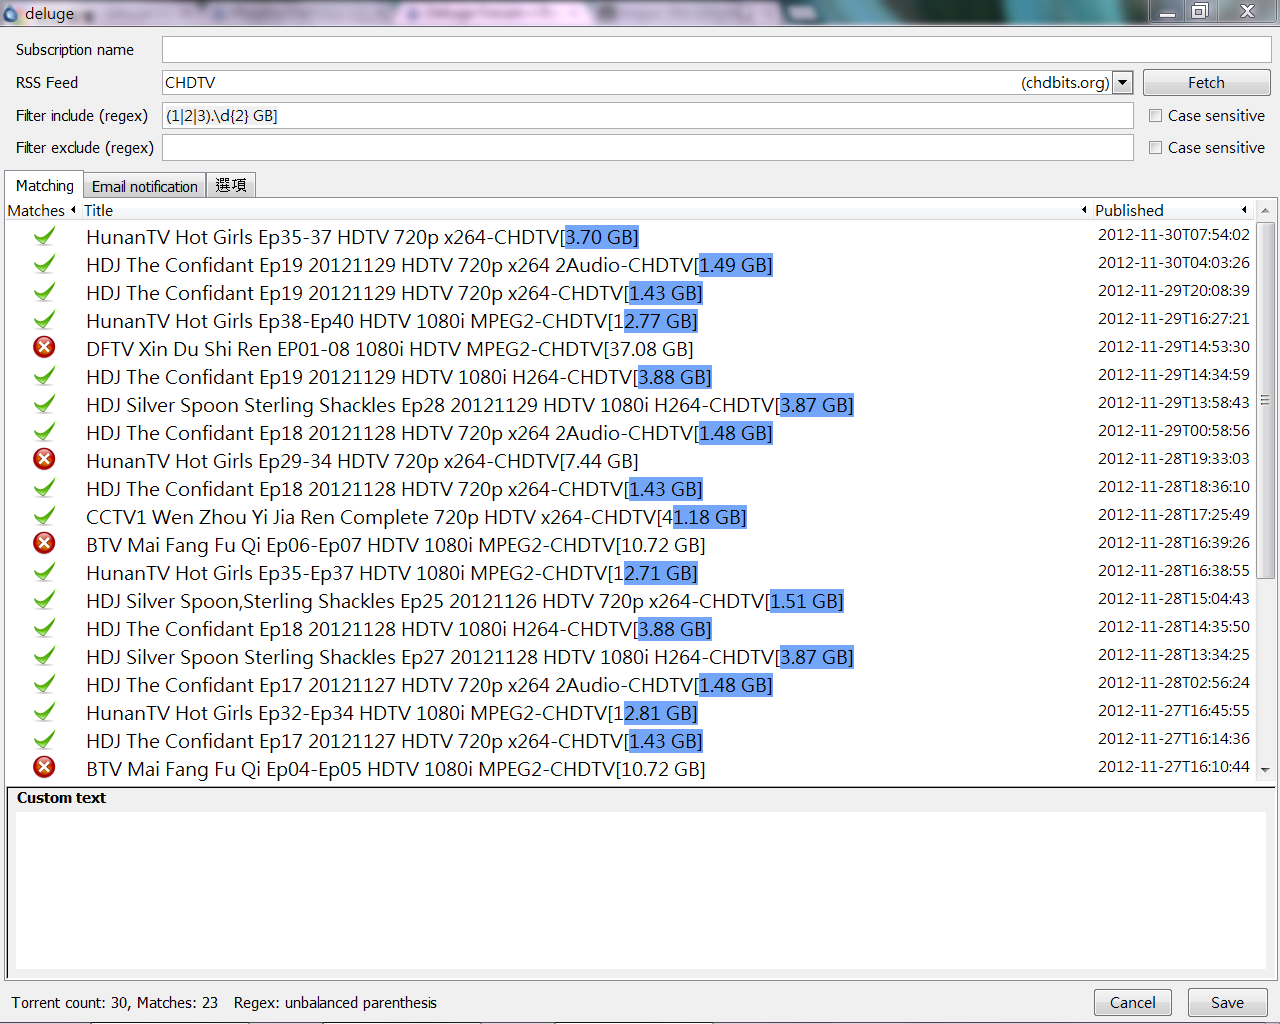Screen dimensions: 1280x1024
Task: Click published date 2012-11-27T16:10:44
Action: [x=1173, y=767]
